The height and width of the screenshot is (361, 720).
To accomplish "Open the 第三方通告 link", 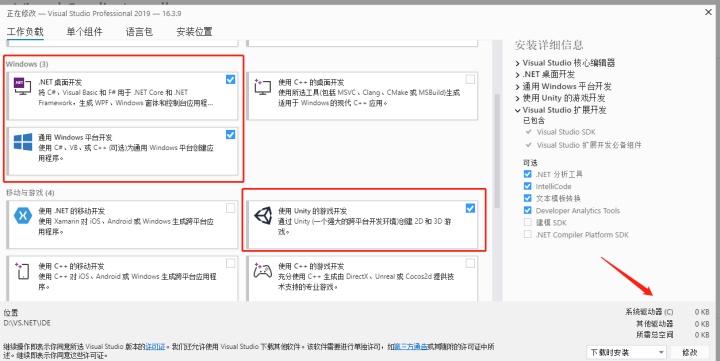I will 411,347.
